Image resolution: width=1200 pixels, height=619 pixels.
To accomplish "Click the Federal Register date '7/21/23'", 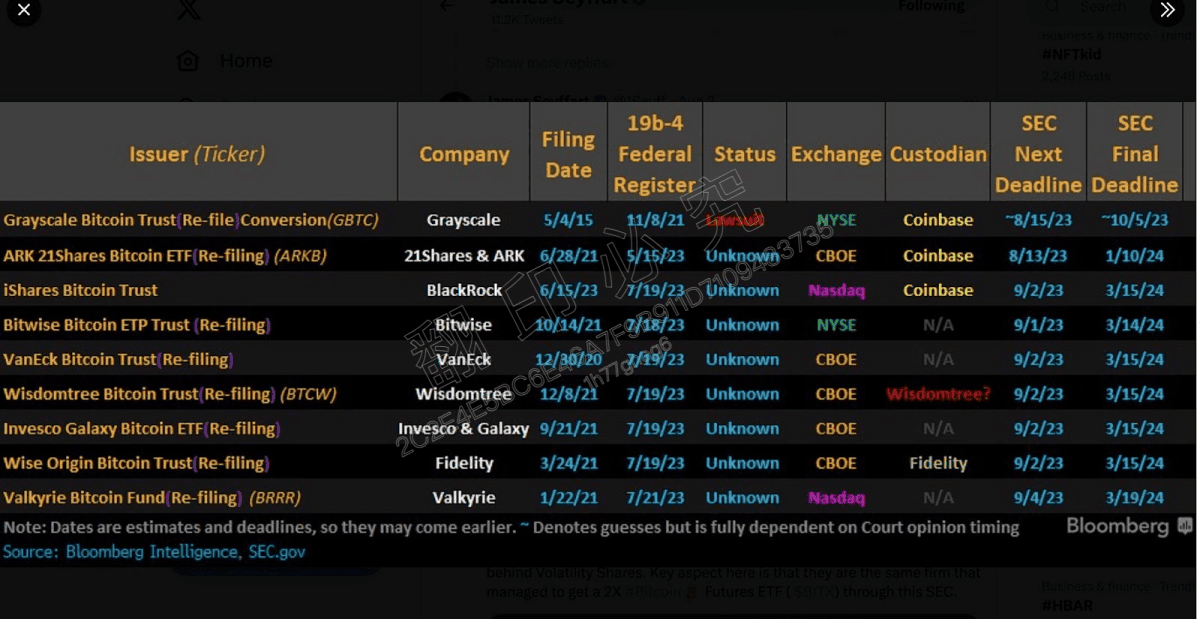I will click(x=655, y=497).
